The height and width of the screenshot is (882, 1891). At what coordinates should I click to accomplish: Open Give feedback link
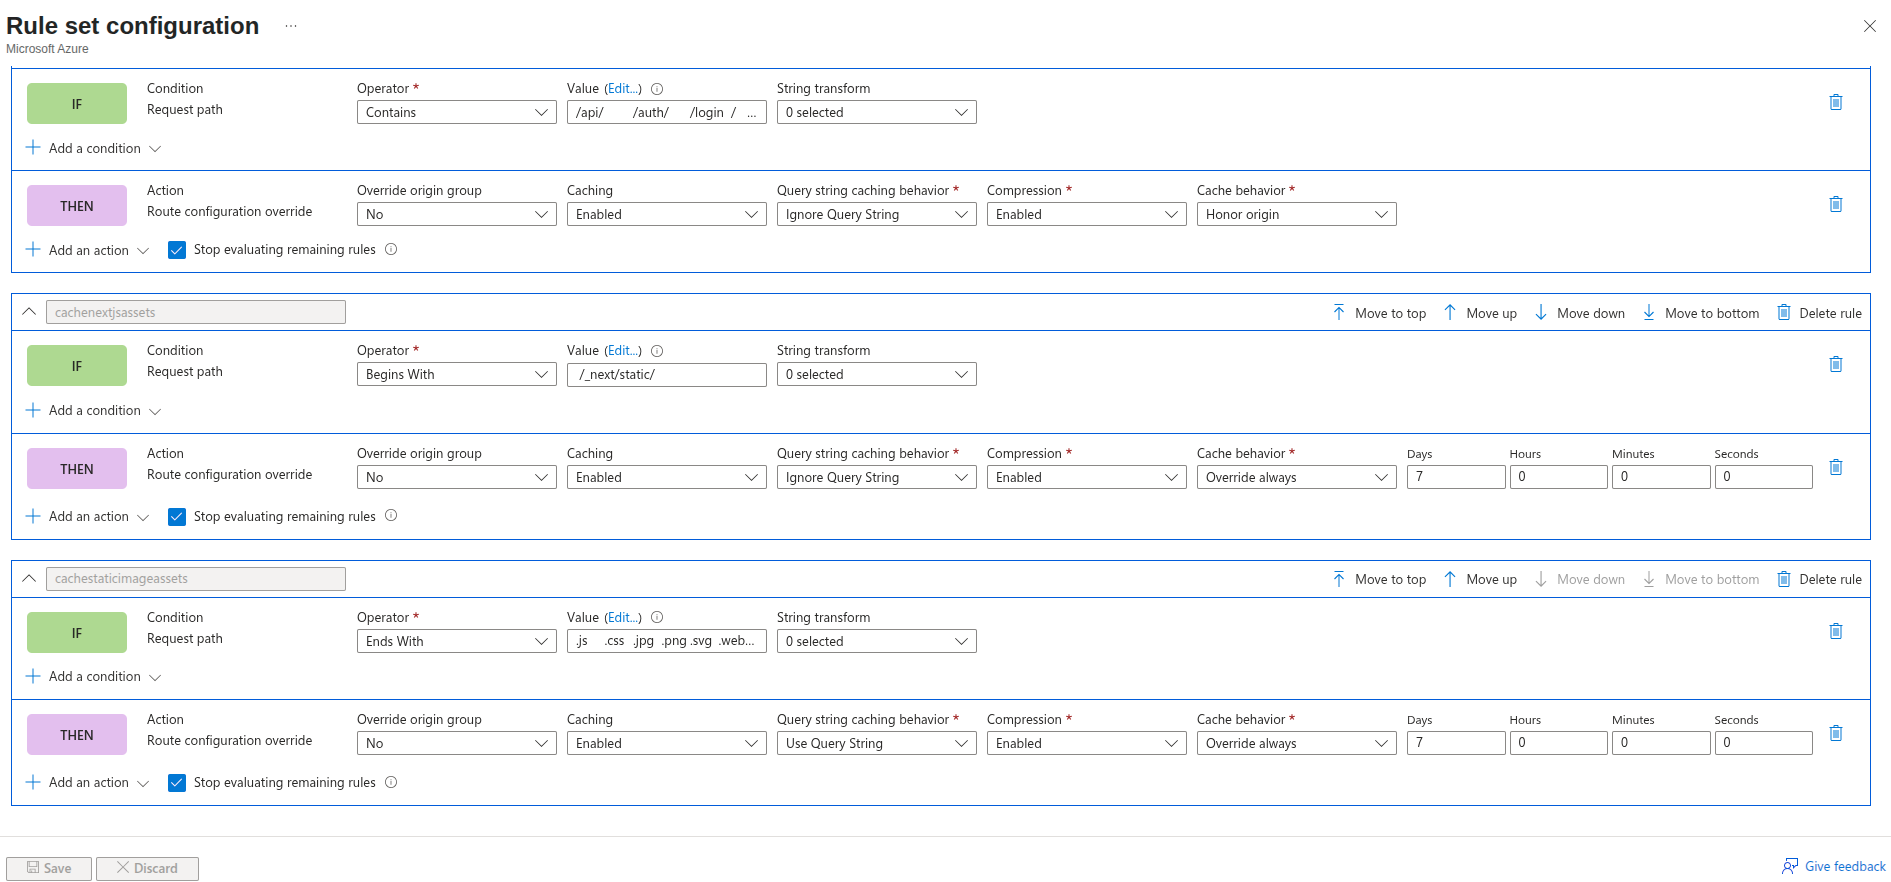point(1834,866)
